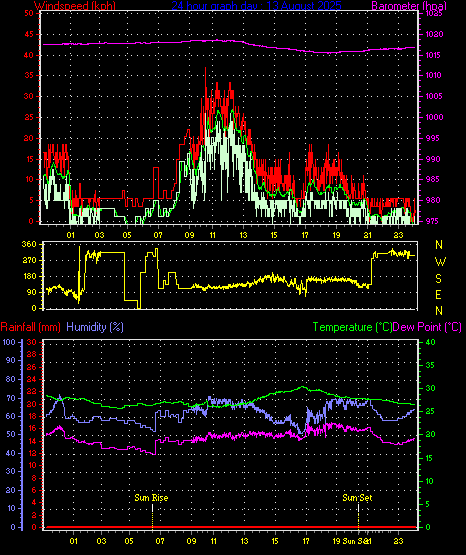466x555 pixels.
Task: Click barometer axis value 995
Action: pyautogui.click(x=433, y=138)
